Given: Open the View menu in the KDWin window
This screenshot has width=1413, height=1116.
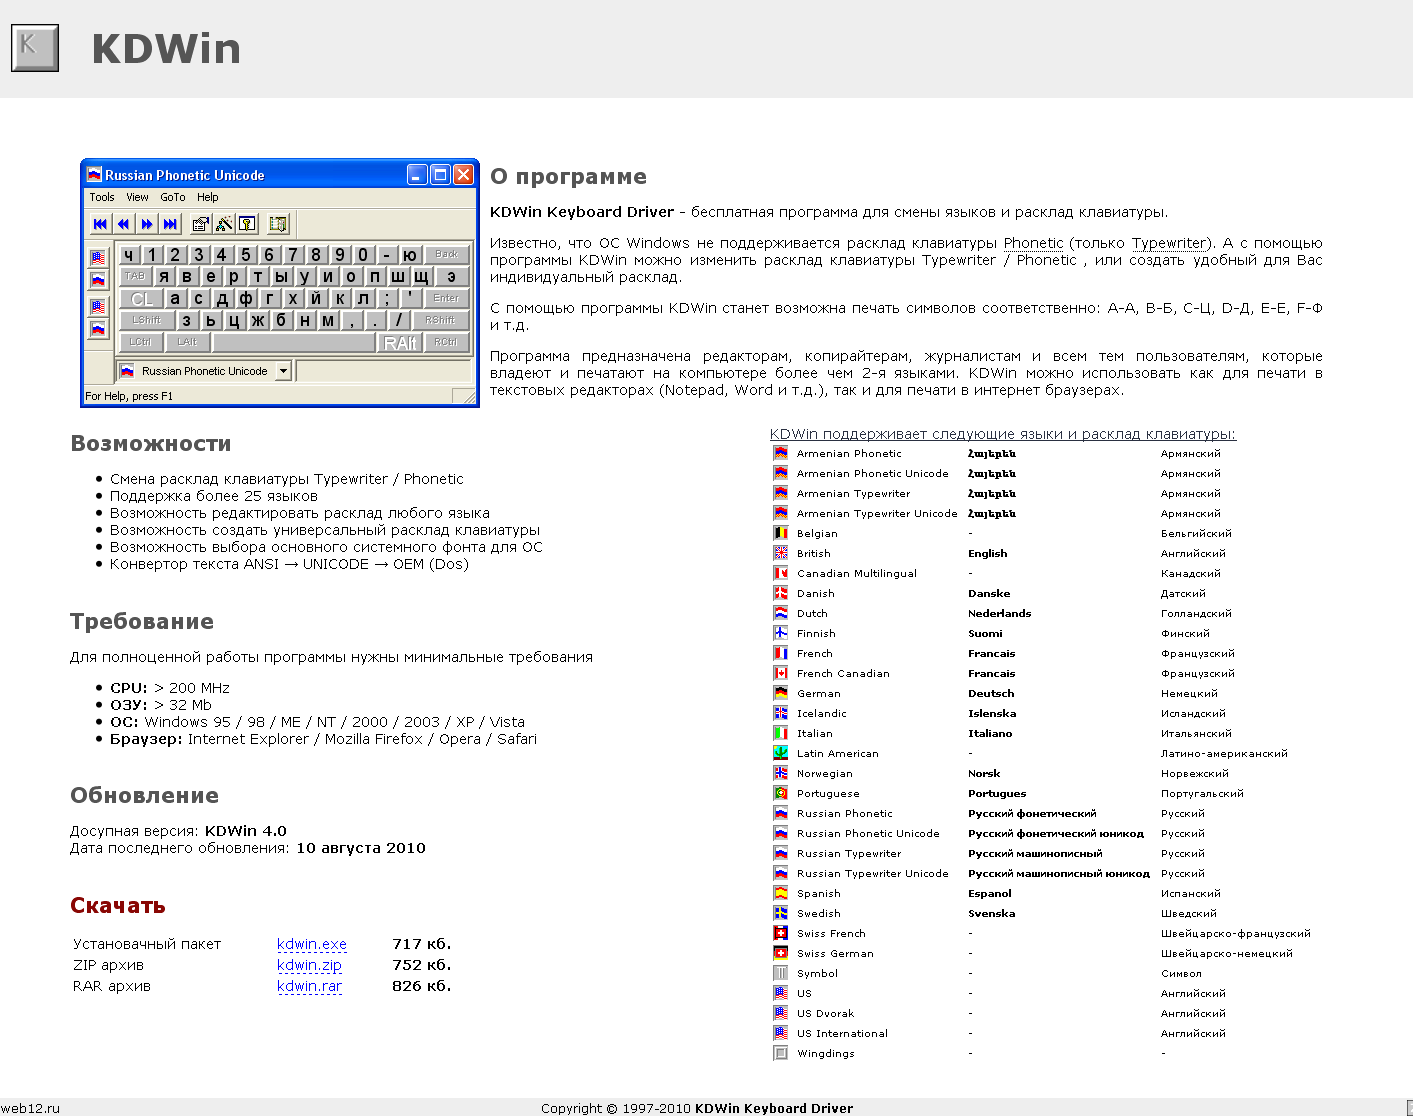Looking at the screenshot, I should pyautogui.click(x=137, y=197).
